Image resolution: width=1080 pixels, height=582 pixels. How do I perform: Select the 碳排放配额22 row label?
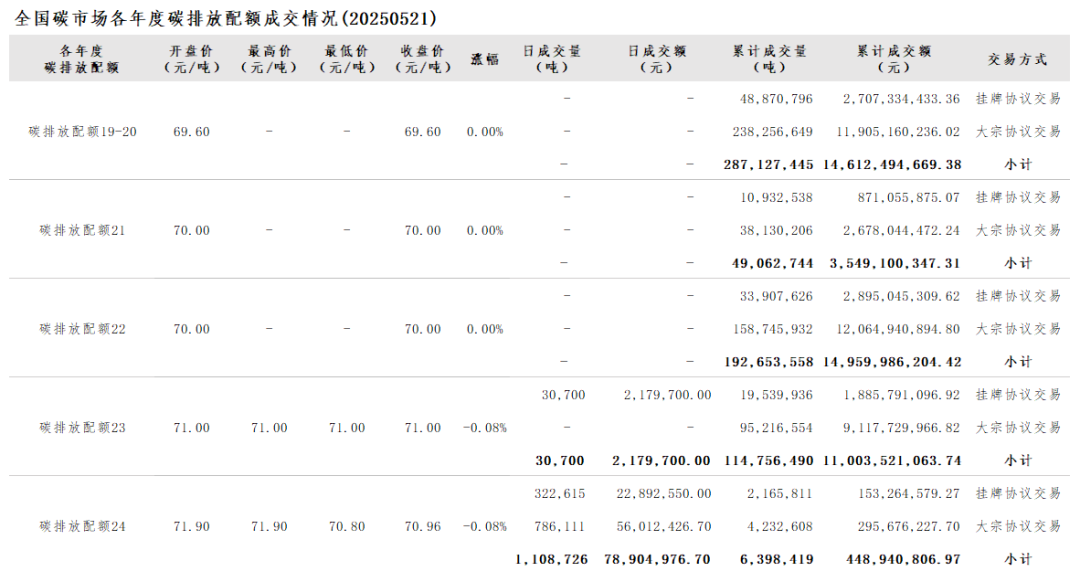coord(83,329)
